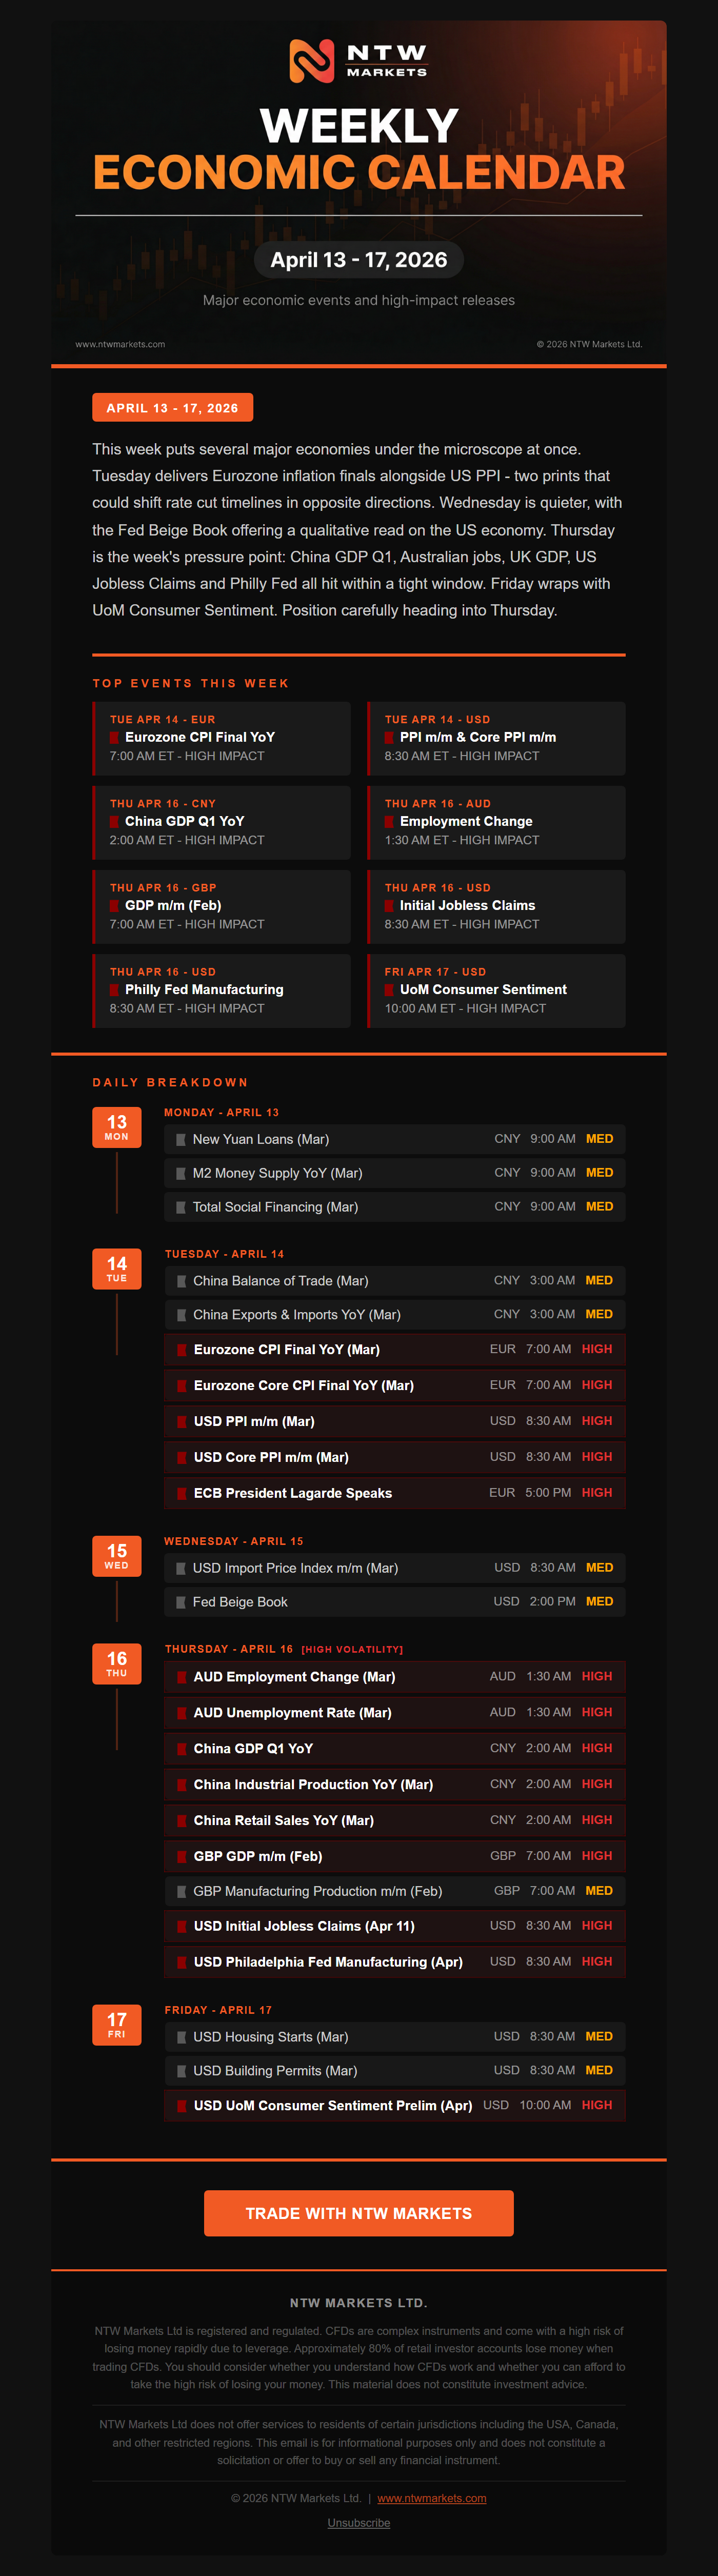The height and width of the screenshot is (2576, 718).
Task: Open the UoM Consumer Sentiment top event card
Action: pos(496,990)
